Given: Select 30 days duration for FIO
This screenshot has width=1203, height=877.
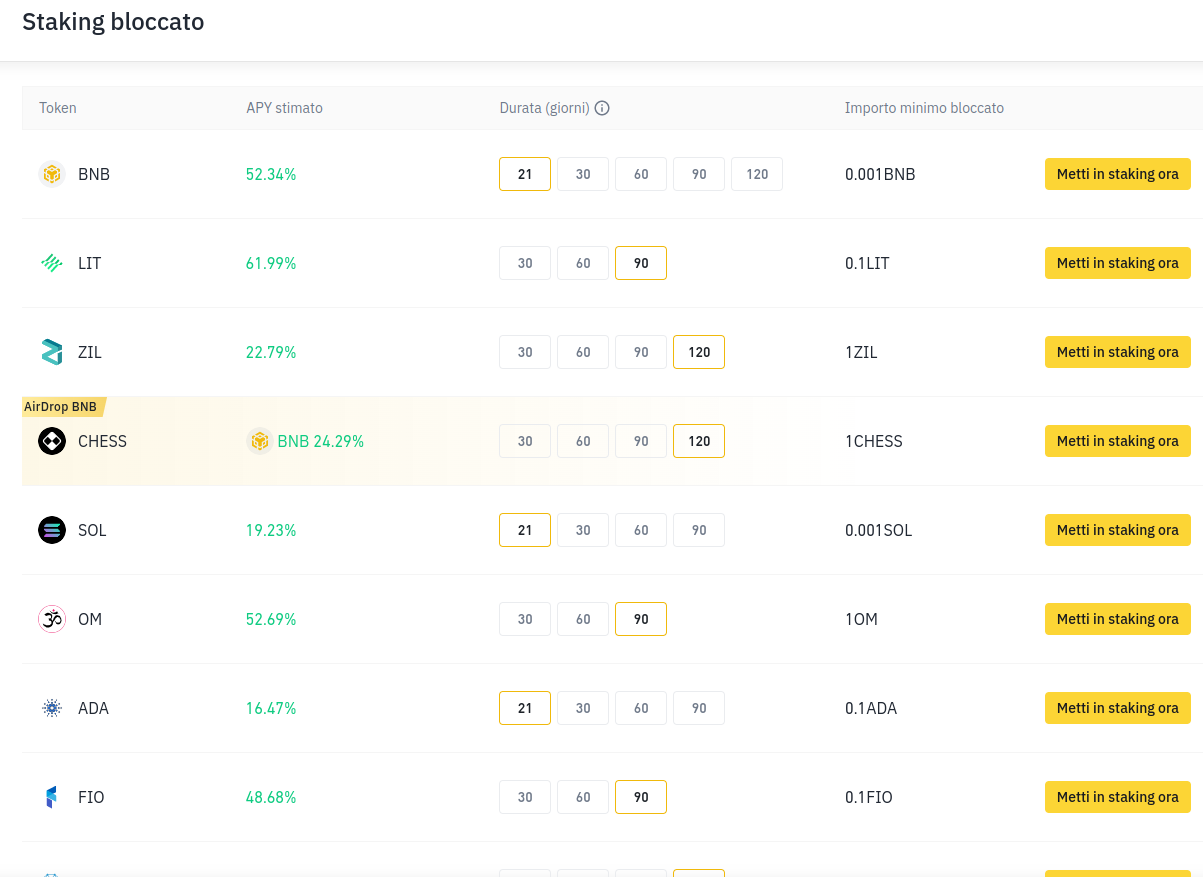Looking at the screenshot, I should [525, 797].
